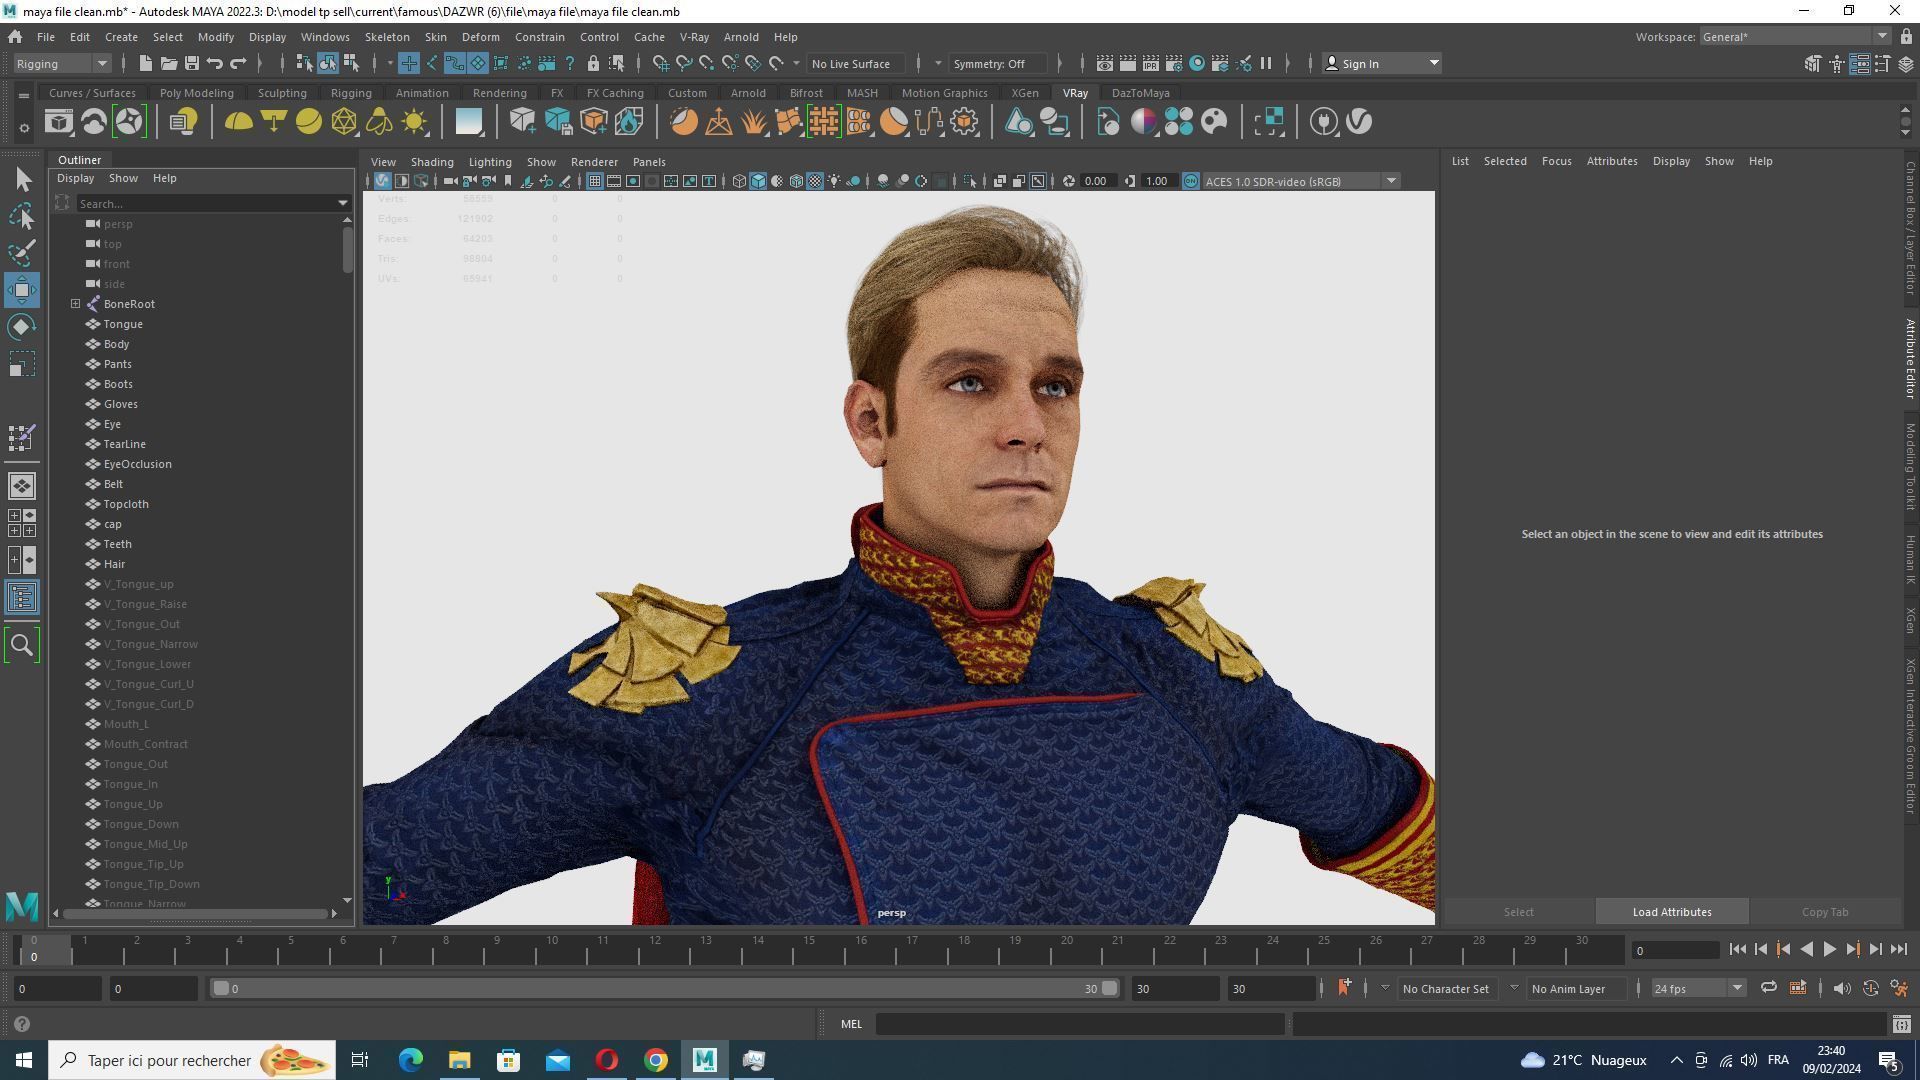The width and height of the screenshot is (1920, 1080).
Task: Click the V-Ray dome light shelf icon
Action: pyautogui.click(x=238, y=122)
